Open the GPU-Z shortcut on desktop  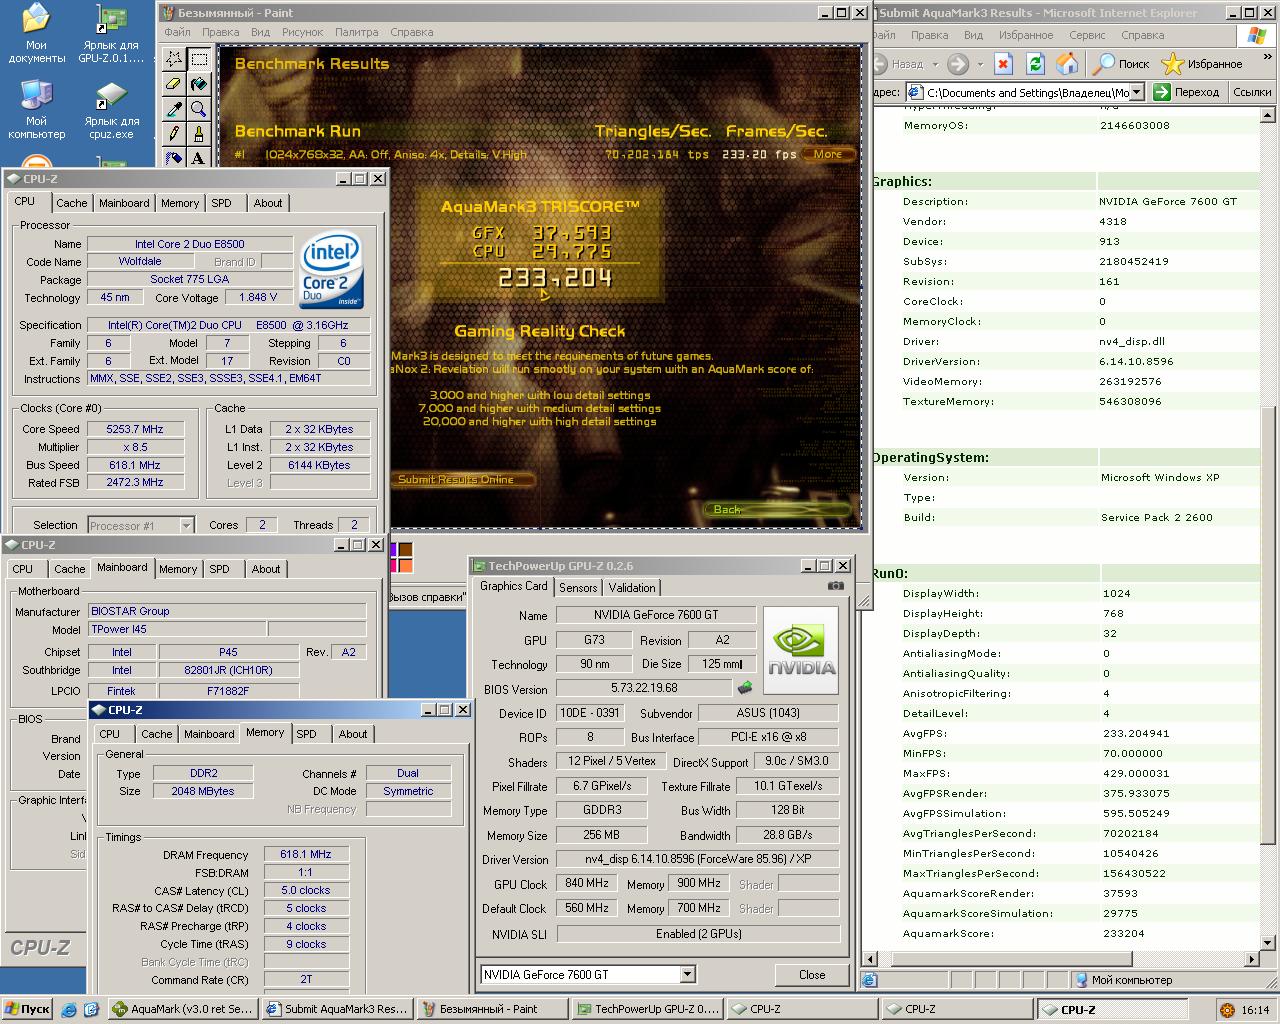[111, 33]
